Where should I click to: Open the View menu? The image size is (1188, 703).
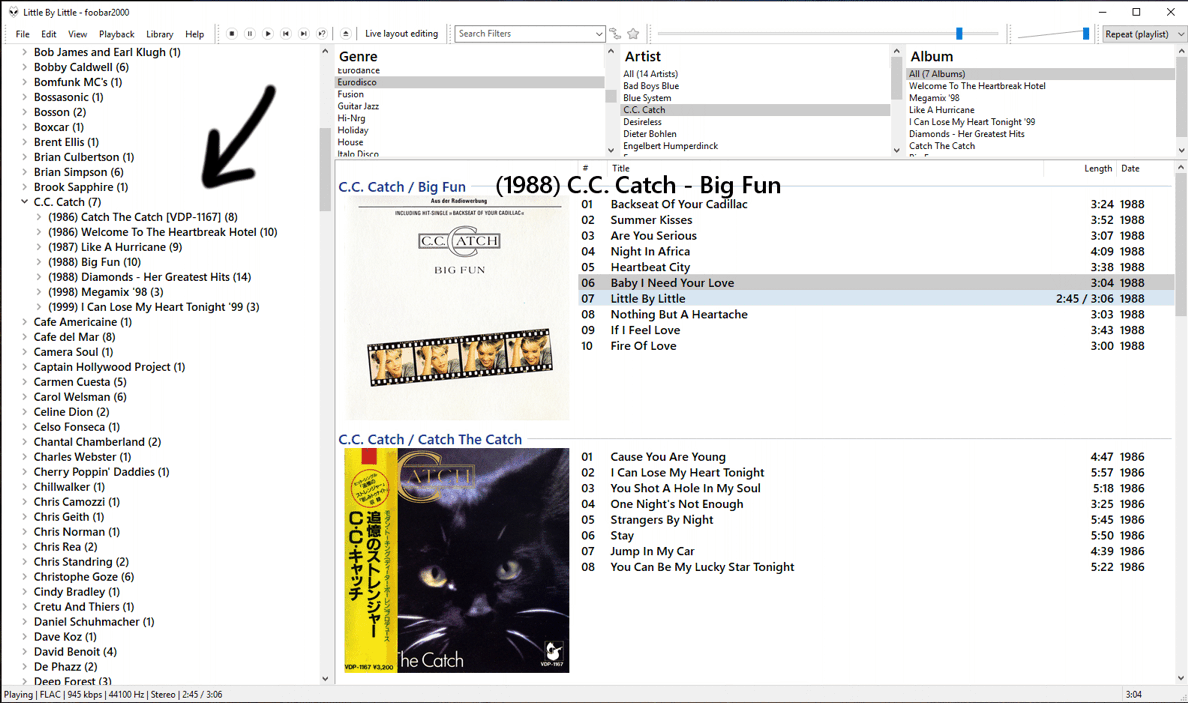tap(77, 34)
